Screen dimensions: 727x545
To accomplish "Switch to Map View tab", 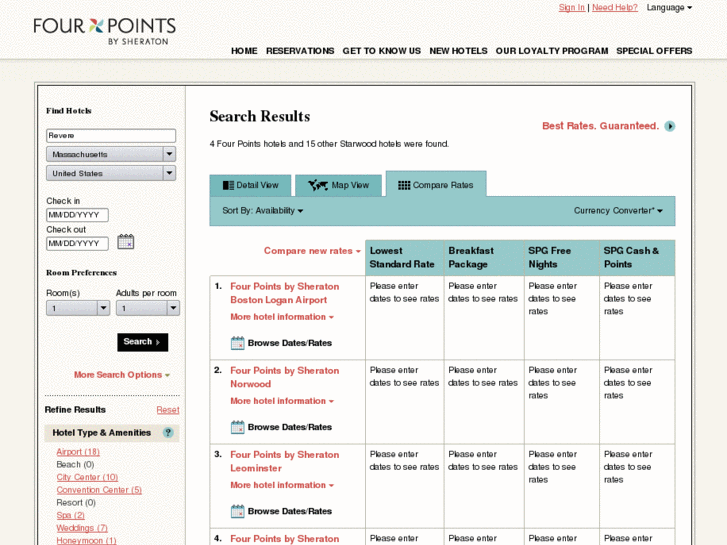I will [338, 186].
